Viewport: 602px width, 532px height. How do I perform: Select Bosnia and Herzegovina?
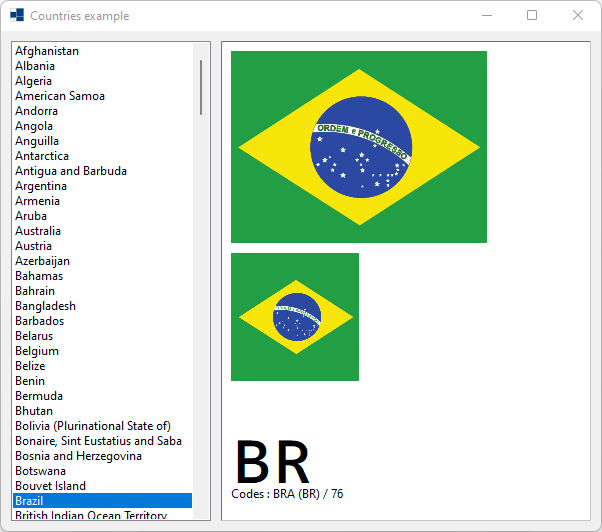[x=103, y=455]
